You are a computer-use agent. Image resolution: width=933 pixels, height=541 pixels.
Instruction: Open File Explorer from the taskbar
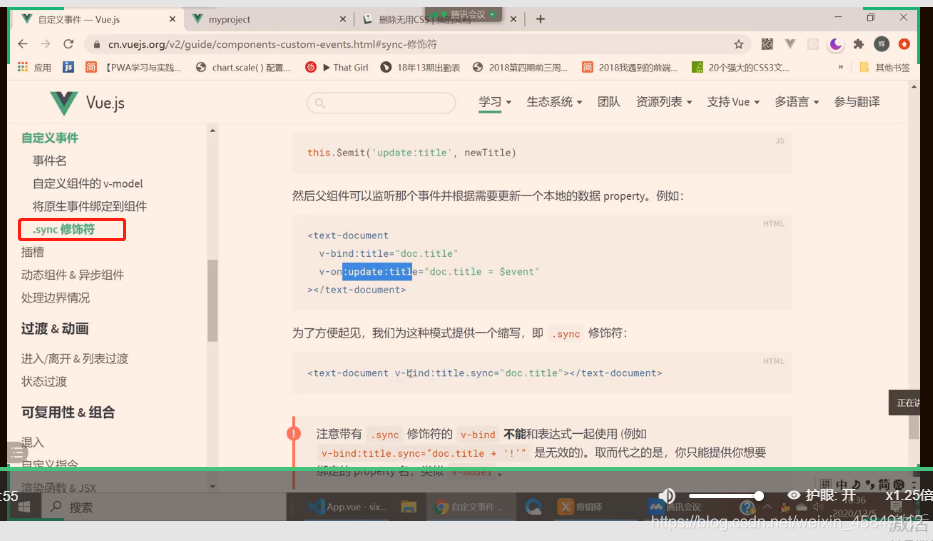tap(408, 507)
